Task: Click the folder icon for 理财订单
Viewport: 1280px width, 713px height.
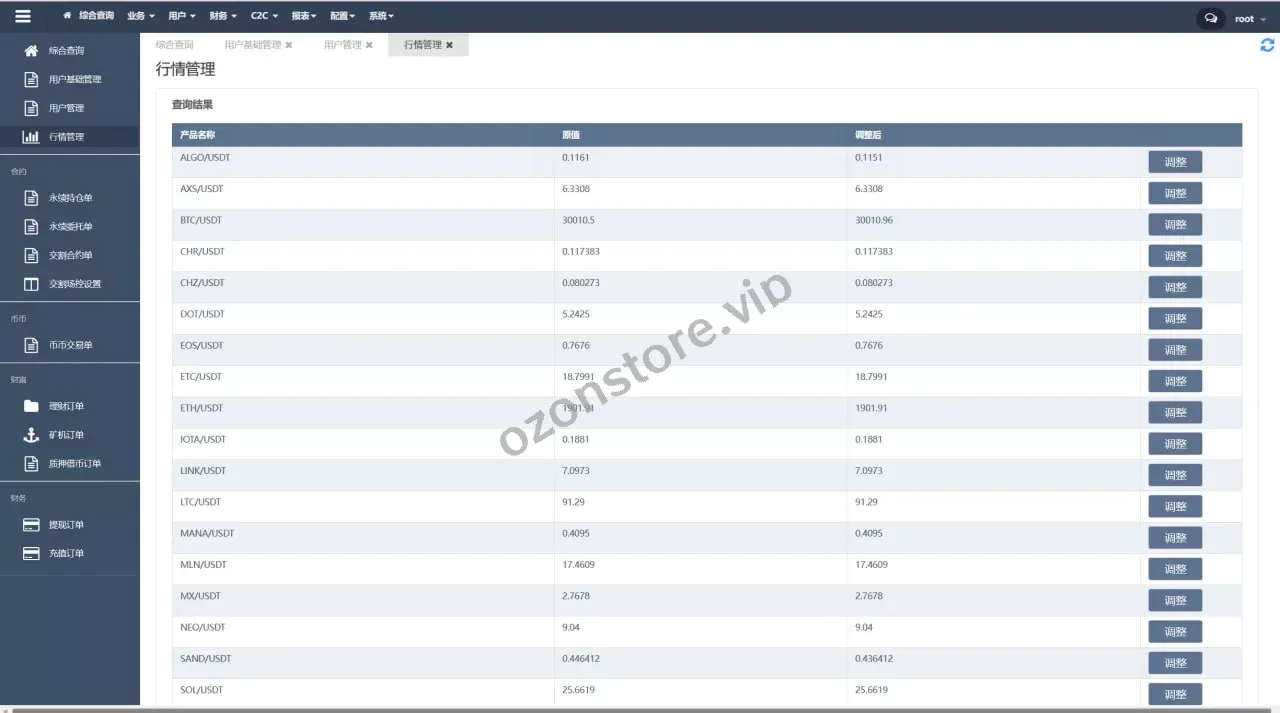Action: tap(31, 406)
